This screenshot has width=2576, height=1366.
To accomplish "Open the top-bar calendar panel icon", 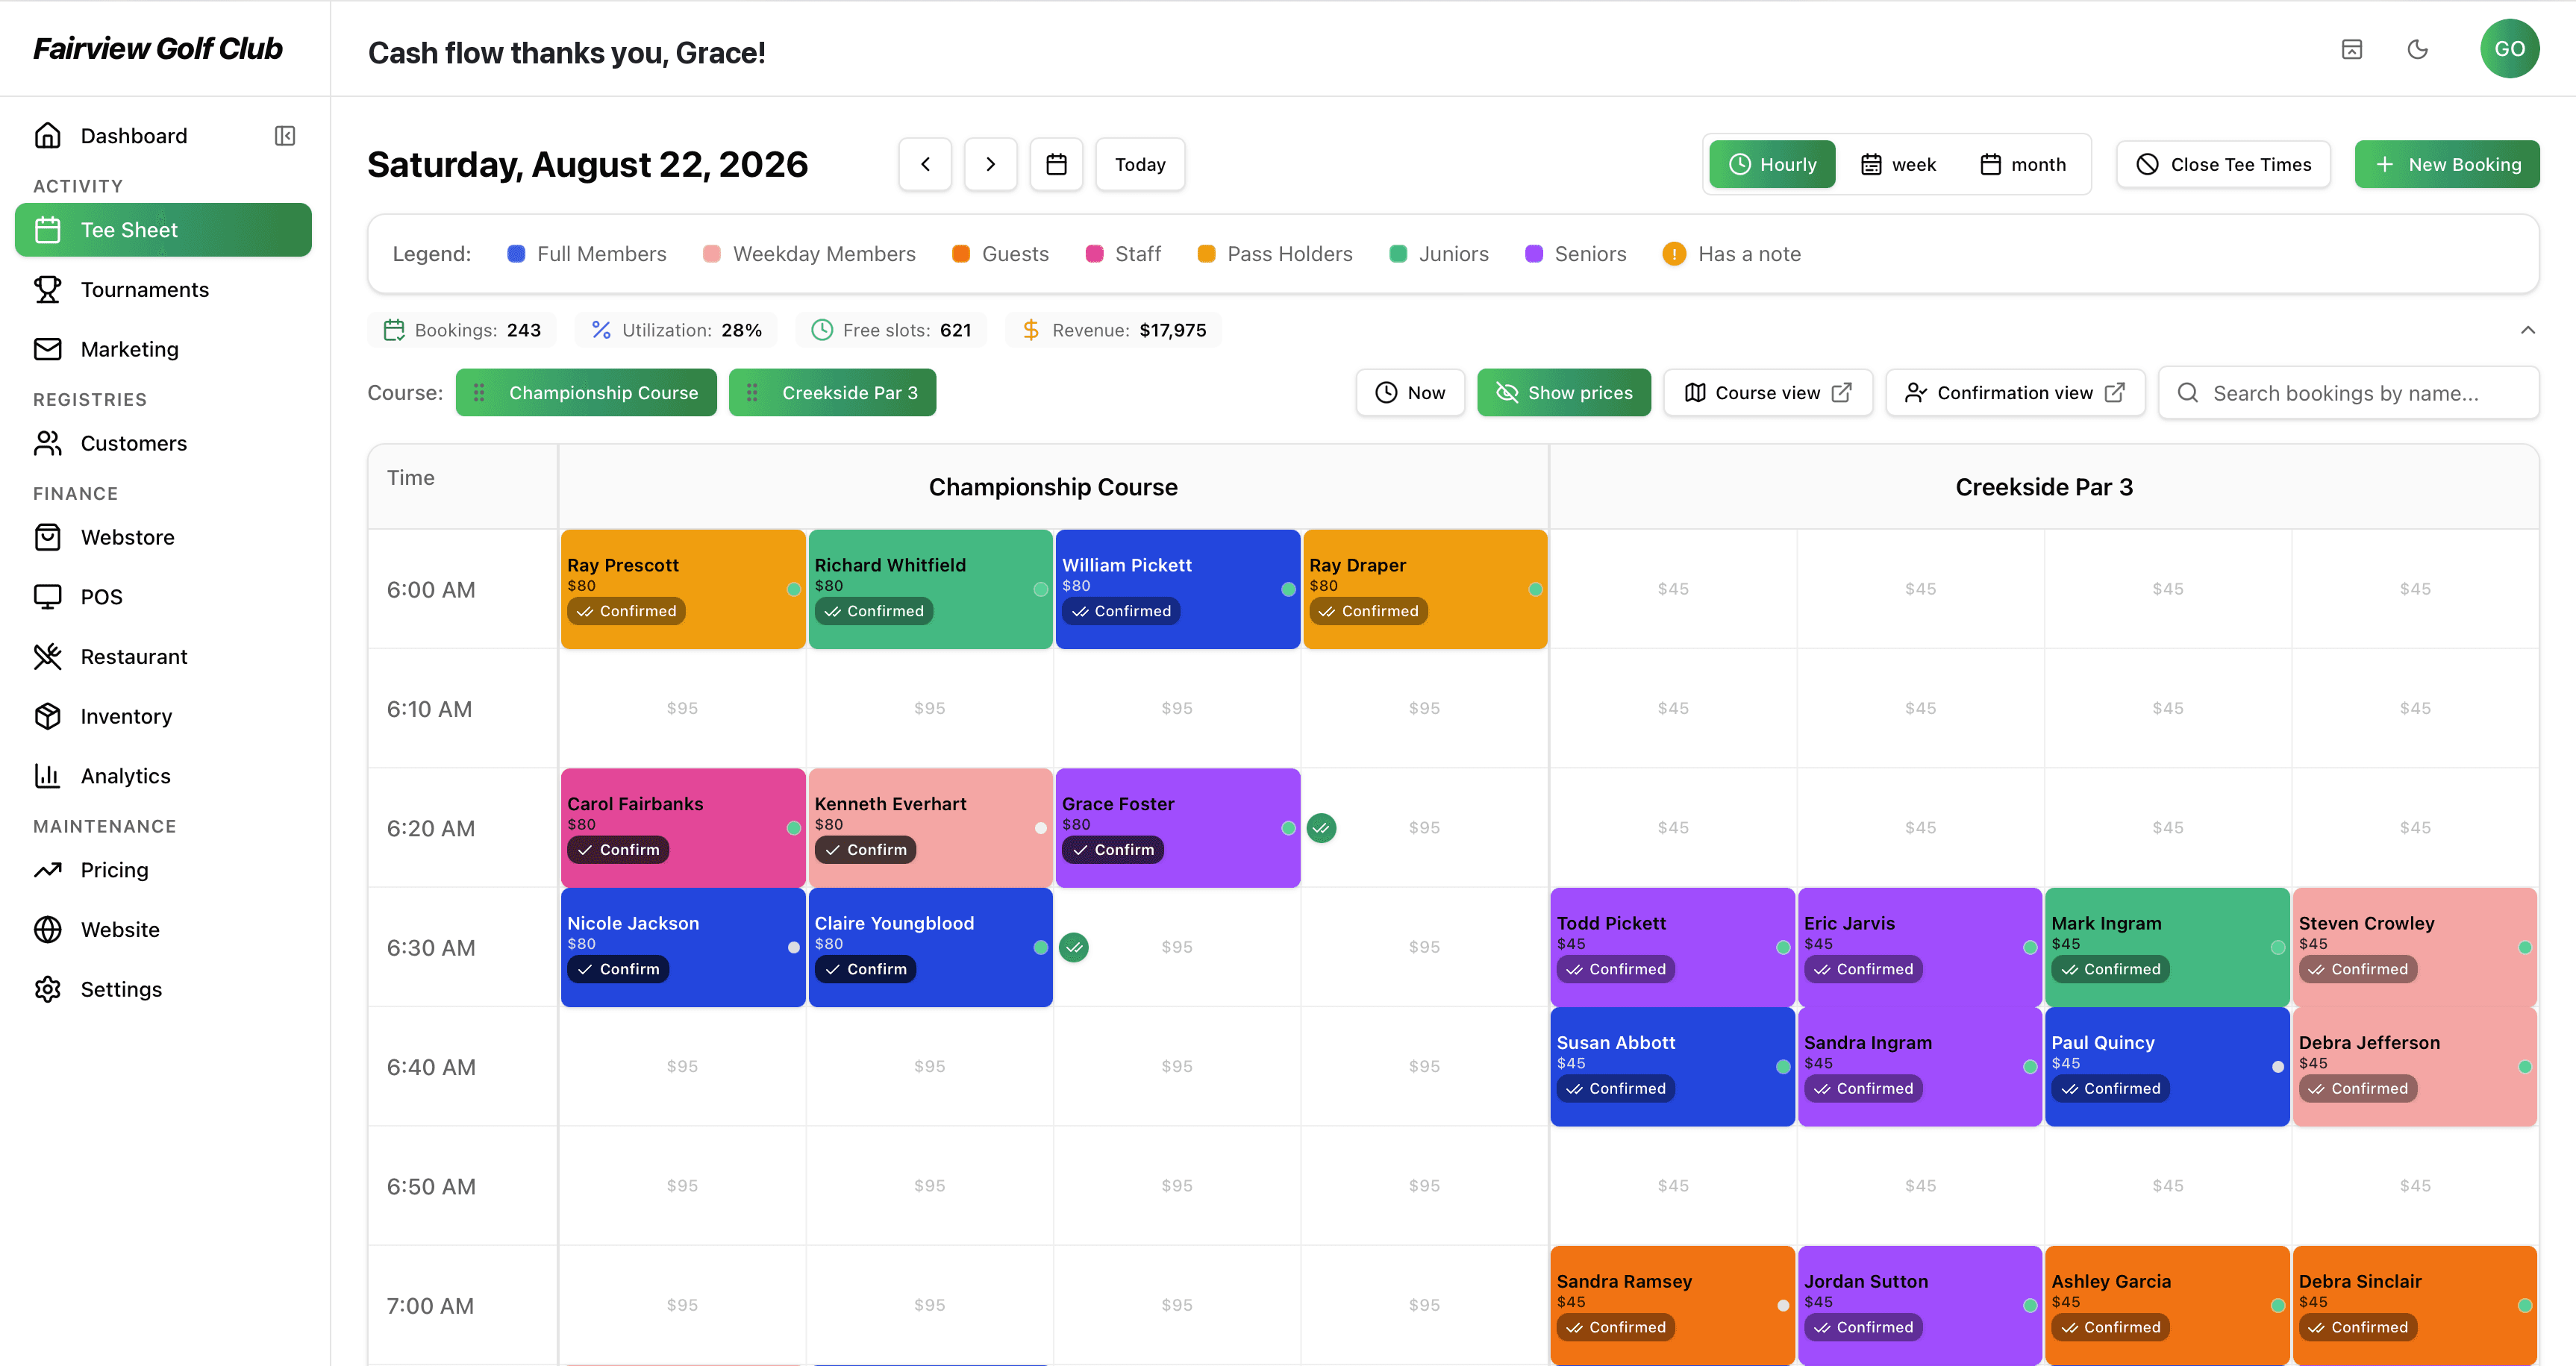I will click(x=2352, y=49).
